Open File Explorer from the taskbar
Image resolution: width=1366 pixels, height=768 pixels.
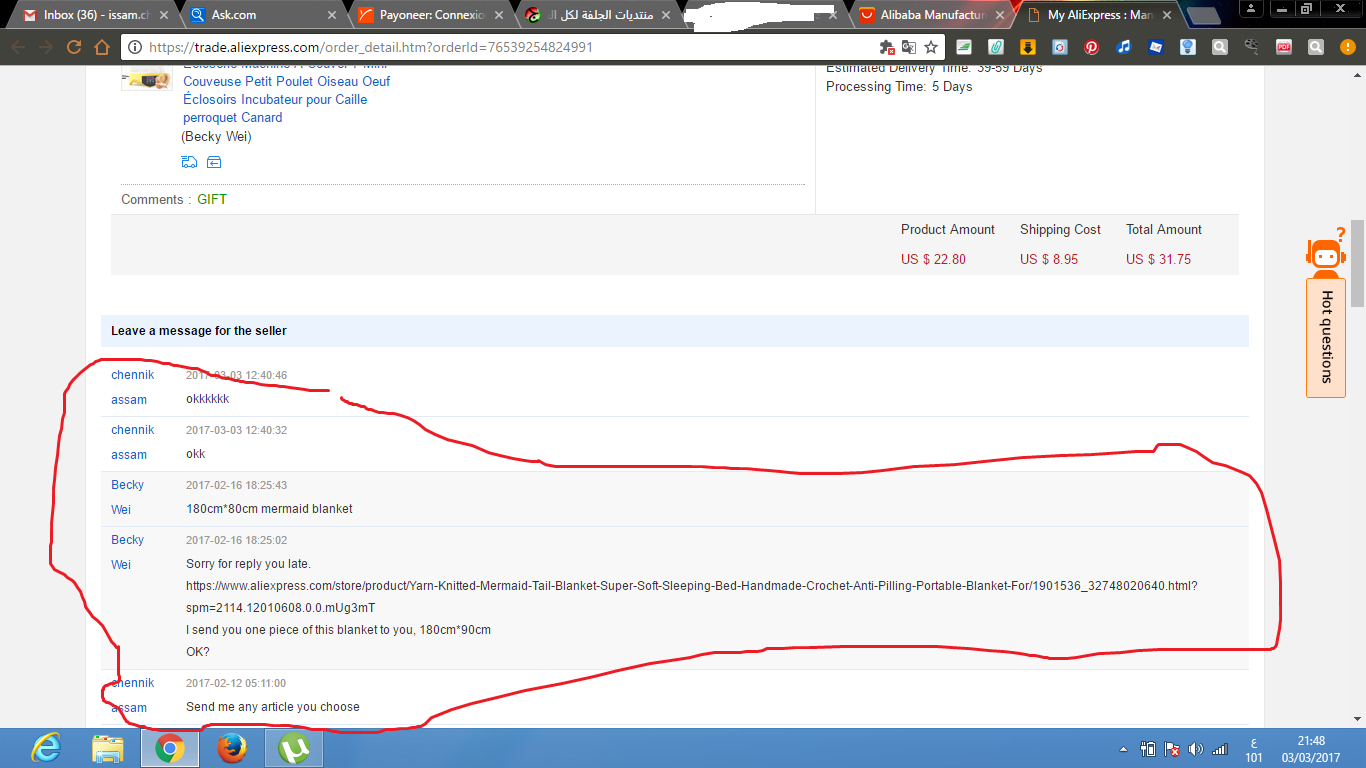(x=108, y=748)
